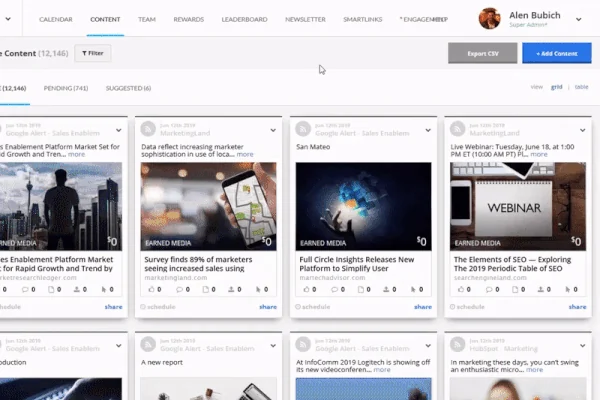Click schedule on the Full Circle Insights card

(x=313, y=307)
